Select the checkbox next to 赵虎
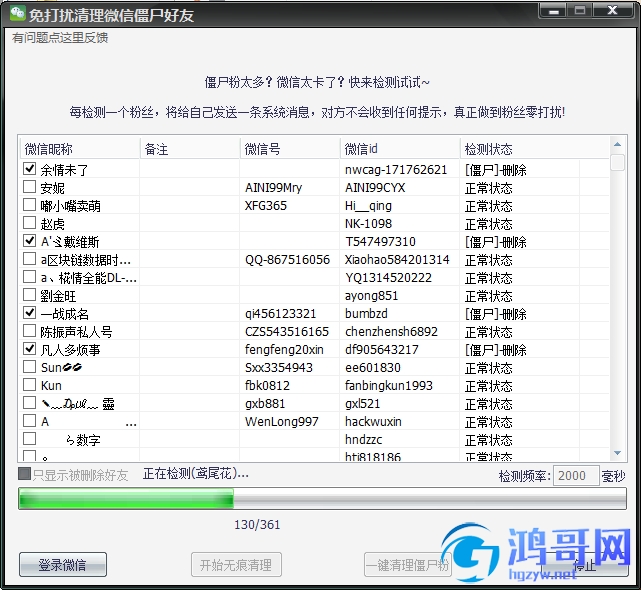The height and width of the screenshot is (590, 641). [29, 222]
